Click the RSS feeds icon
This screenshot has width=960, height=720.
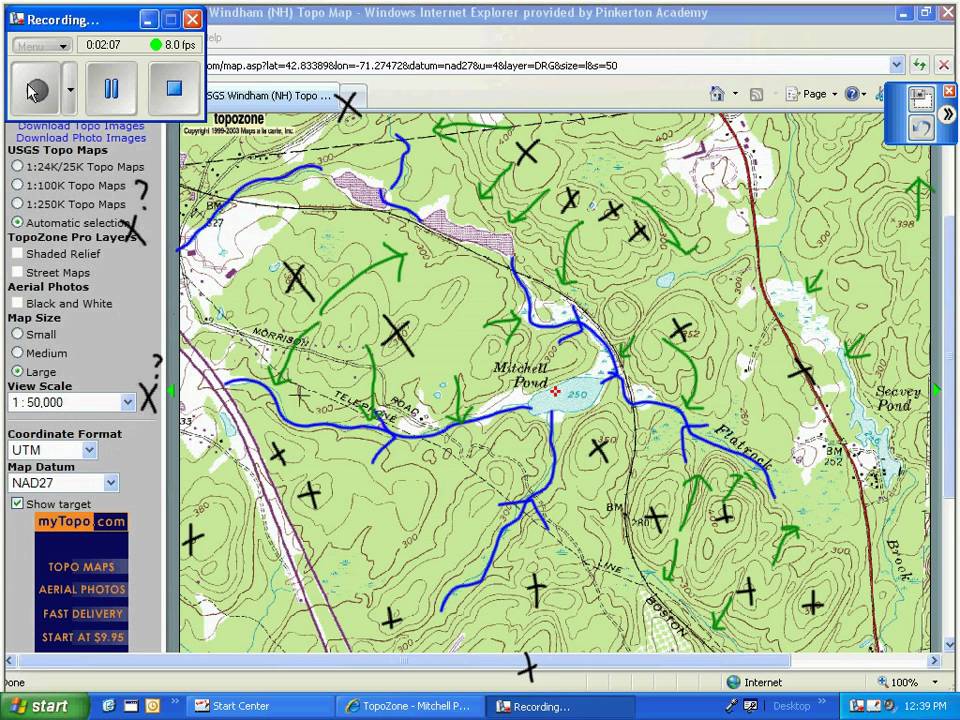pyautogui.click(x=757, y=94)
